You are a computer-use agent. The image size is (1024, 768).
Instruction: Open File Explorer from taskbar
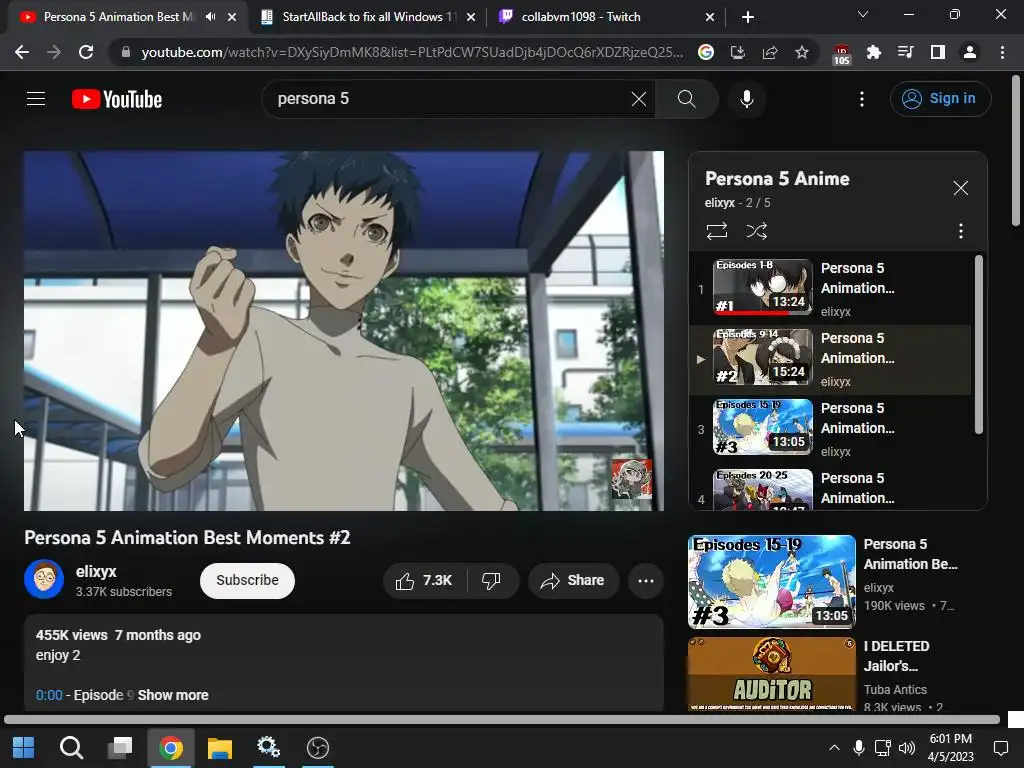pos(219,748)
